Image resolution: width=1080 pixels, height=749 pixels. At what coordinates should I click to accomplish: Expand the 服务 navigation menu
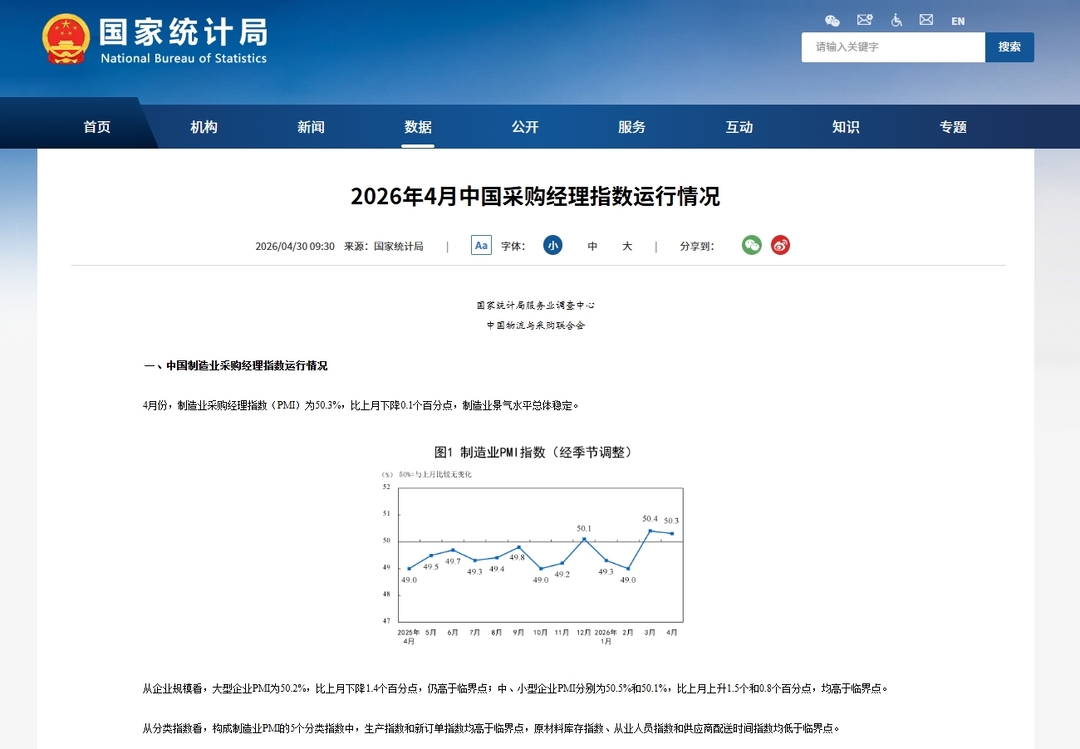(x=632, y=127)
